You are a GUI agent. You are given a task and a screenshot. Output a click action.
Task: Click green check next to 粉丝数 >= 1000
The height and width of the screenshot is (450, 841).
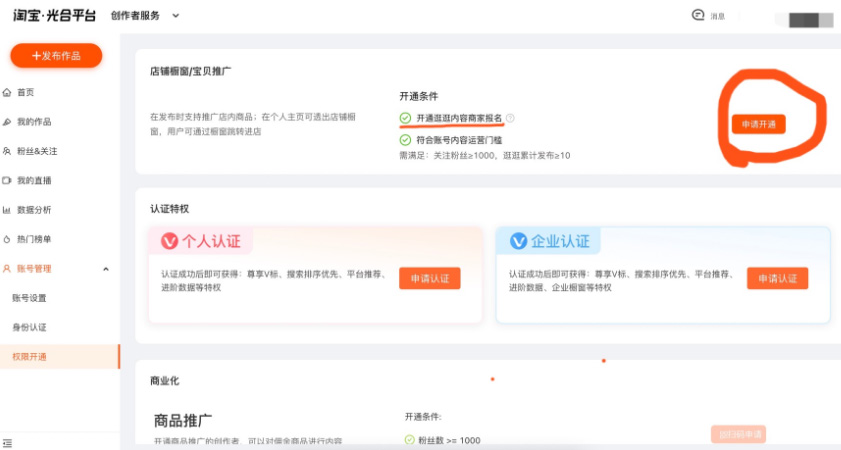tap(409, 440)
